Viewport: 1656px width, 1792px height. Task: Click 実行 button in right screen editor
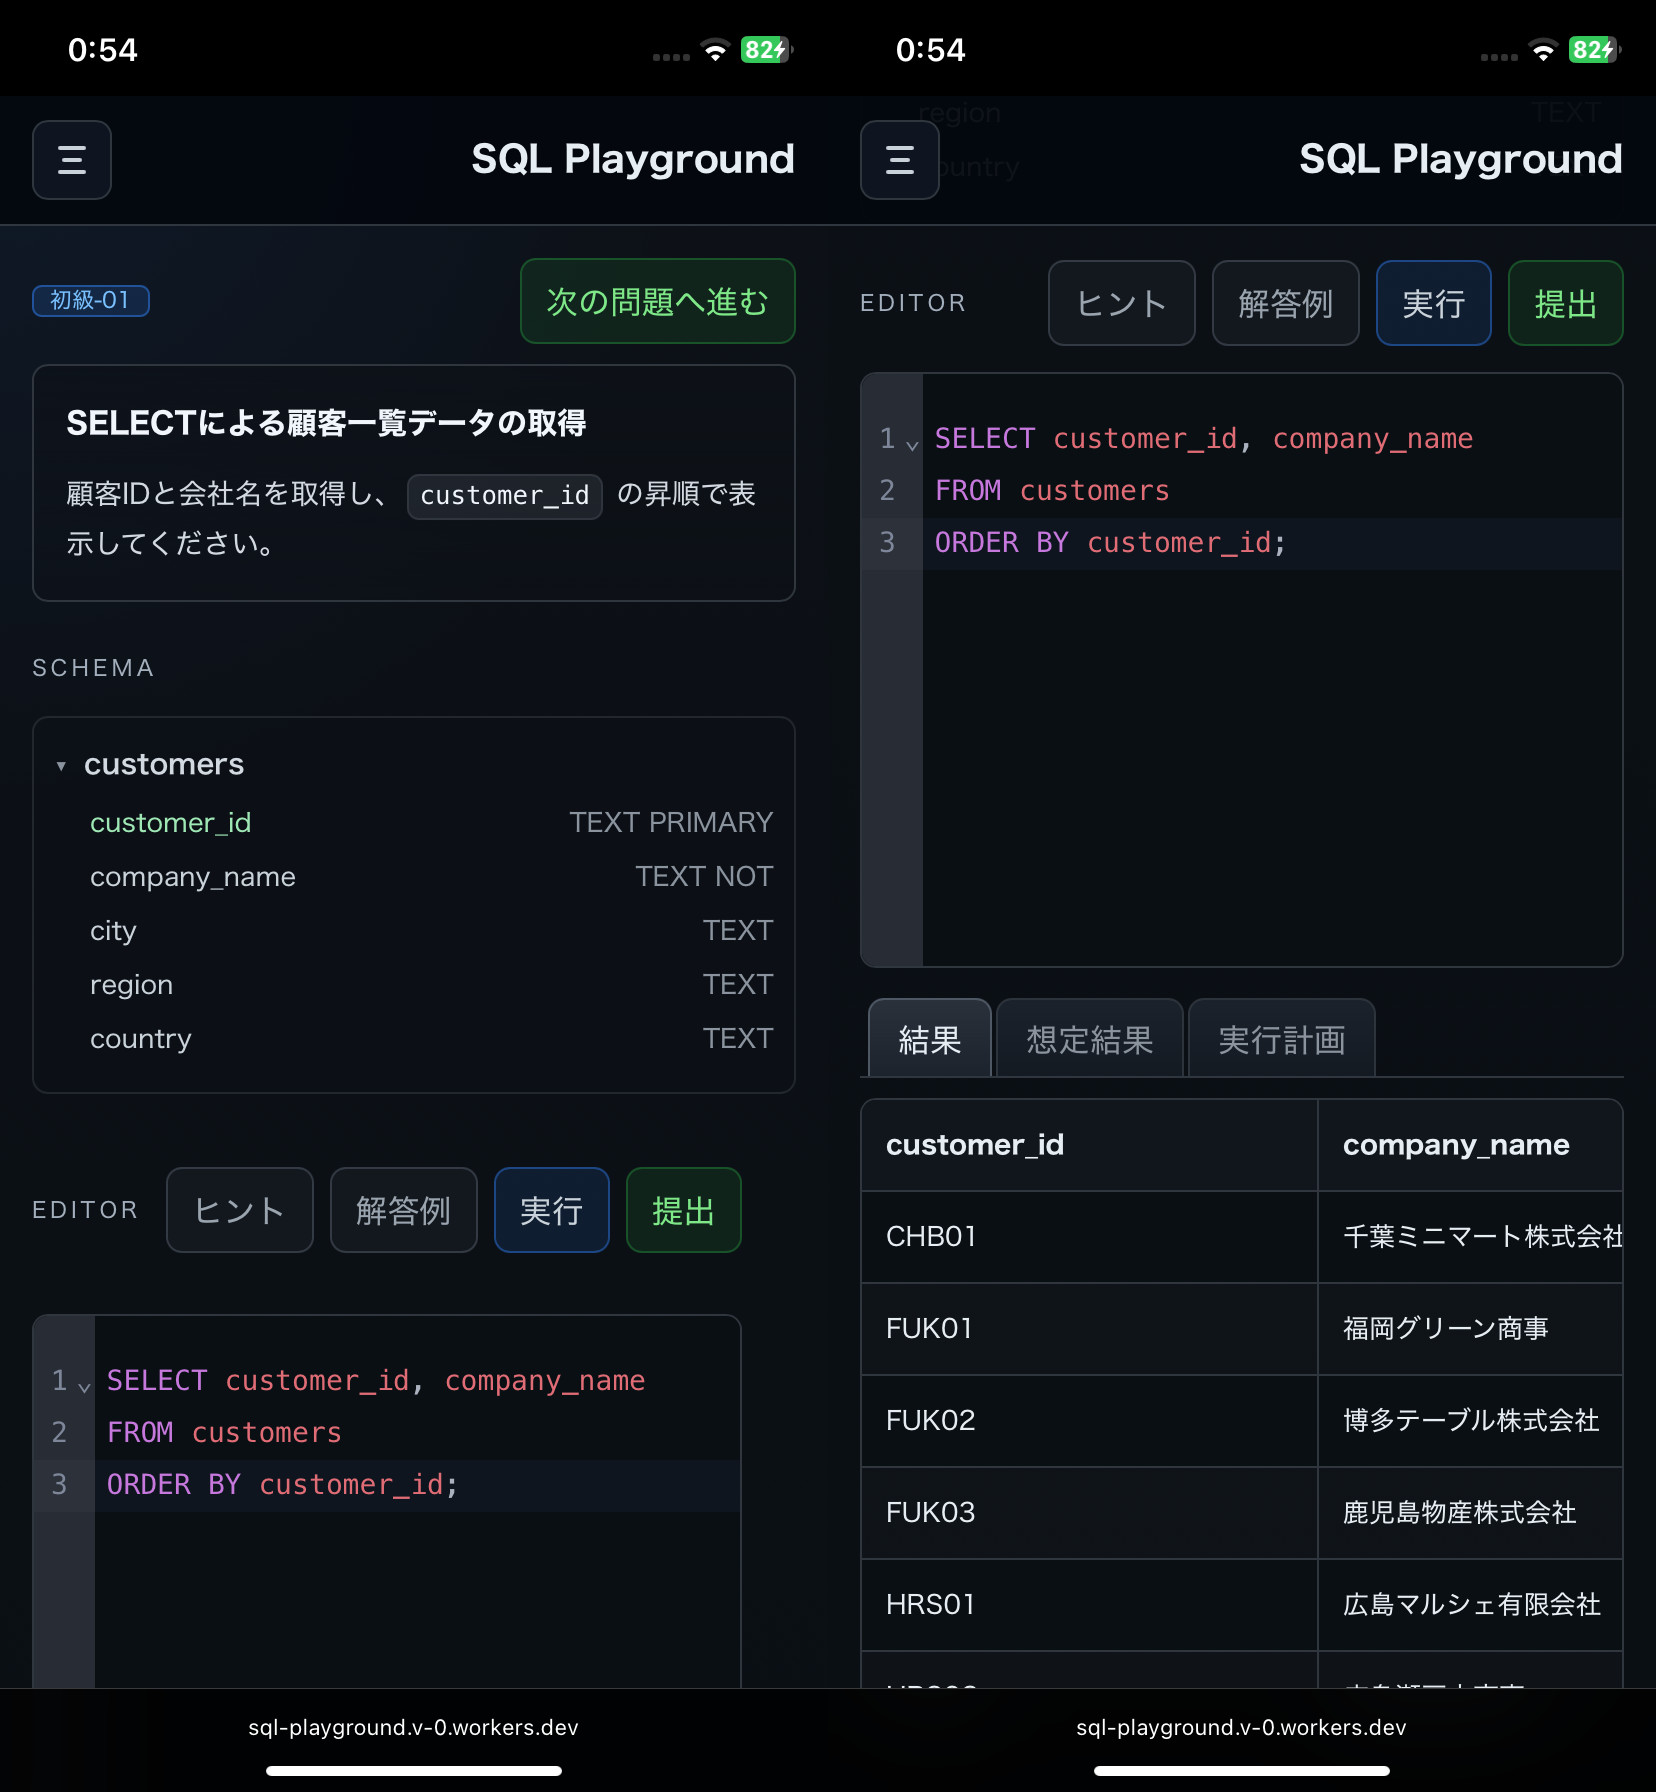1434,303
